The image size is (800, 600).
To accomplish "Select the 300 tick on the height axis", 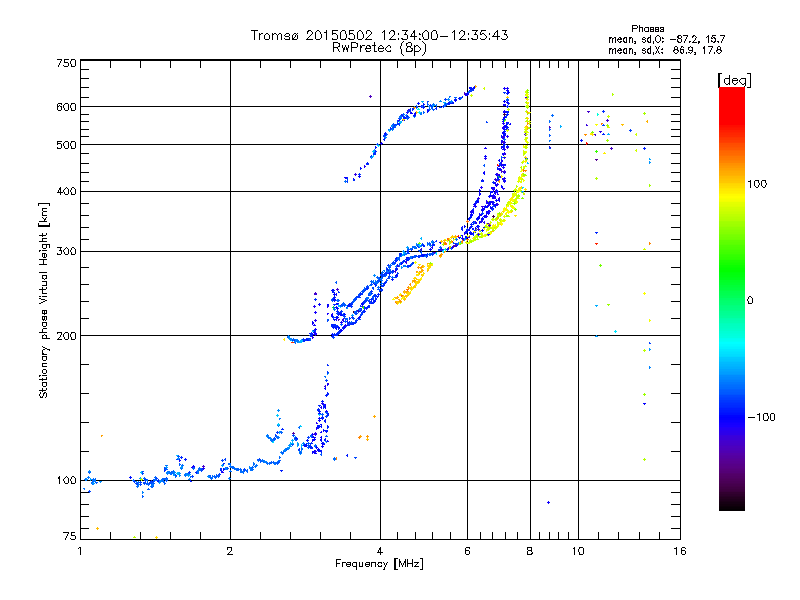I will pyautogui.click(x=66, y=251).
